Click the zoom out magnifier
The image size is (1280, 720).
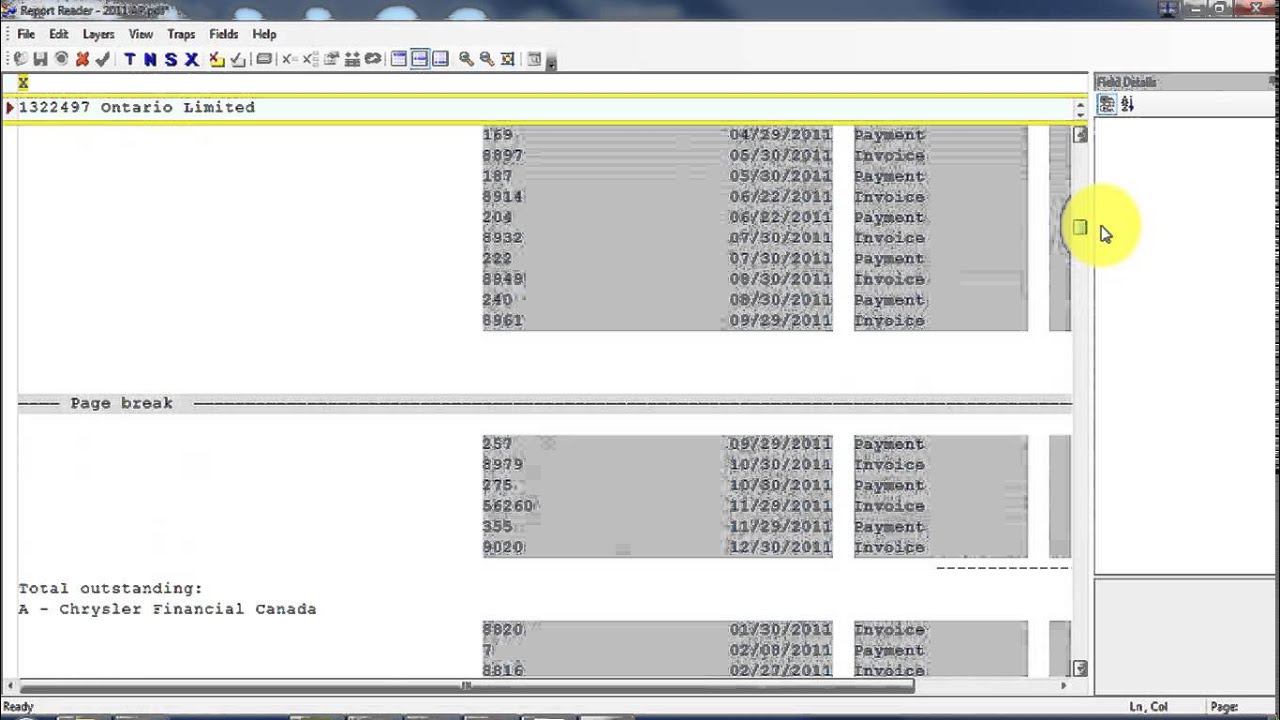487,59
